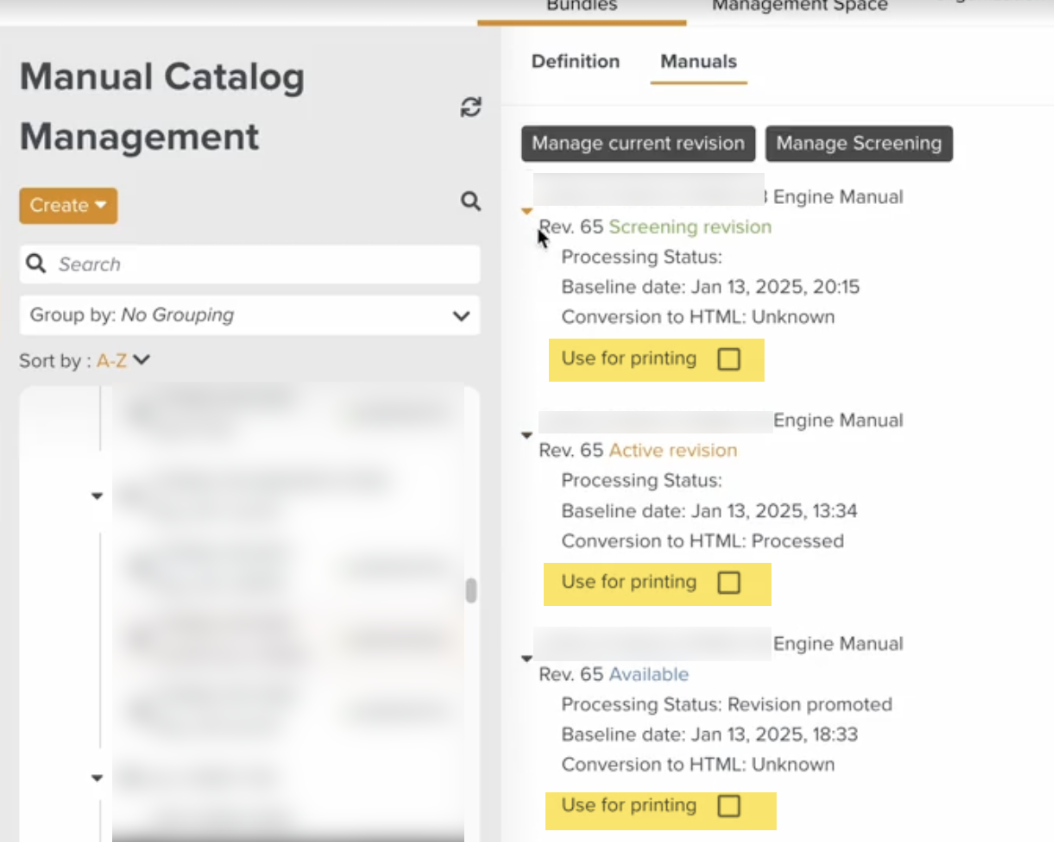Click the catalog list vertical scrollbar thumb

coord(471,591)
